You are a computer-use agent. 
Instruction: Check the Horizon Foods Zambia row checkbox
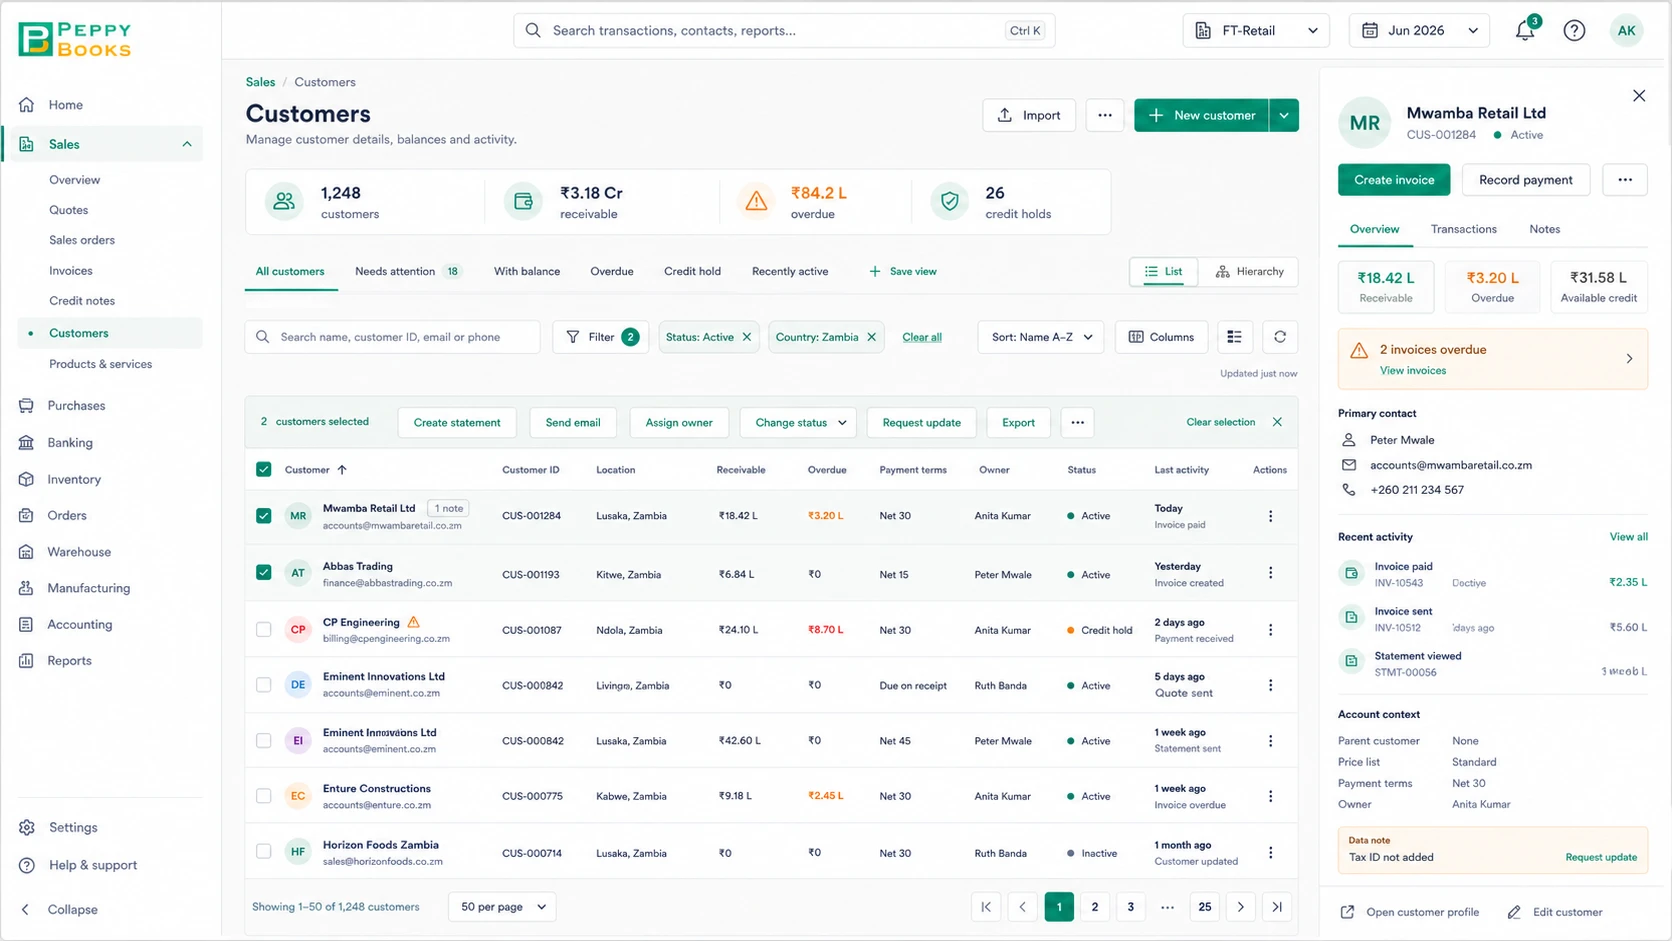coord(264,852)
